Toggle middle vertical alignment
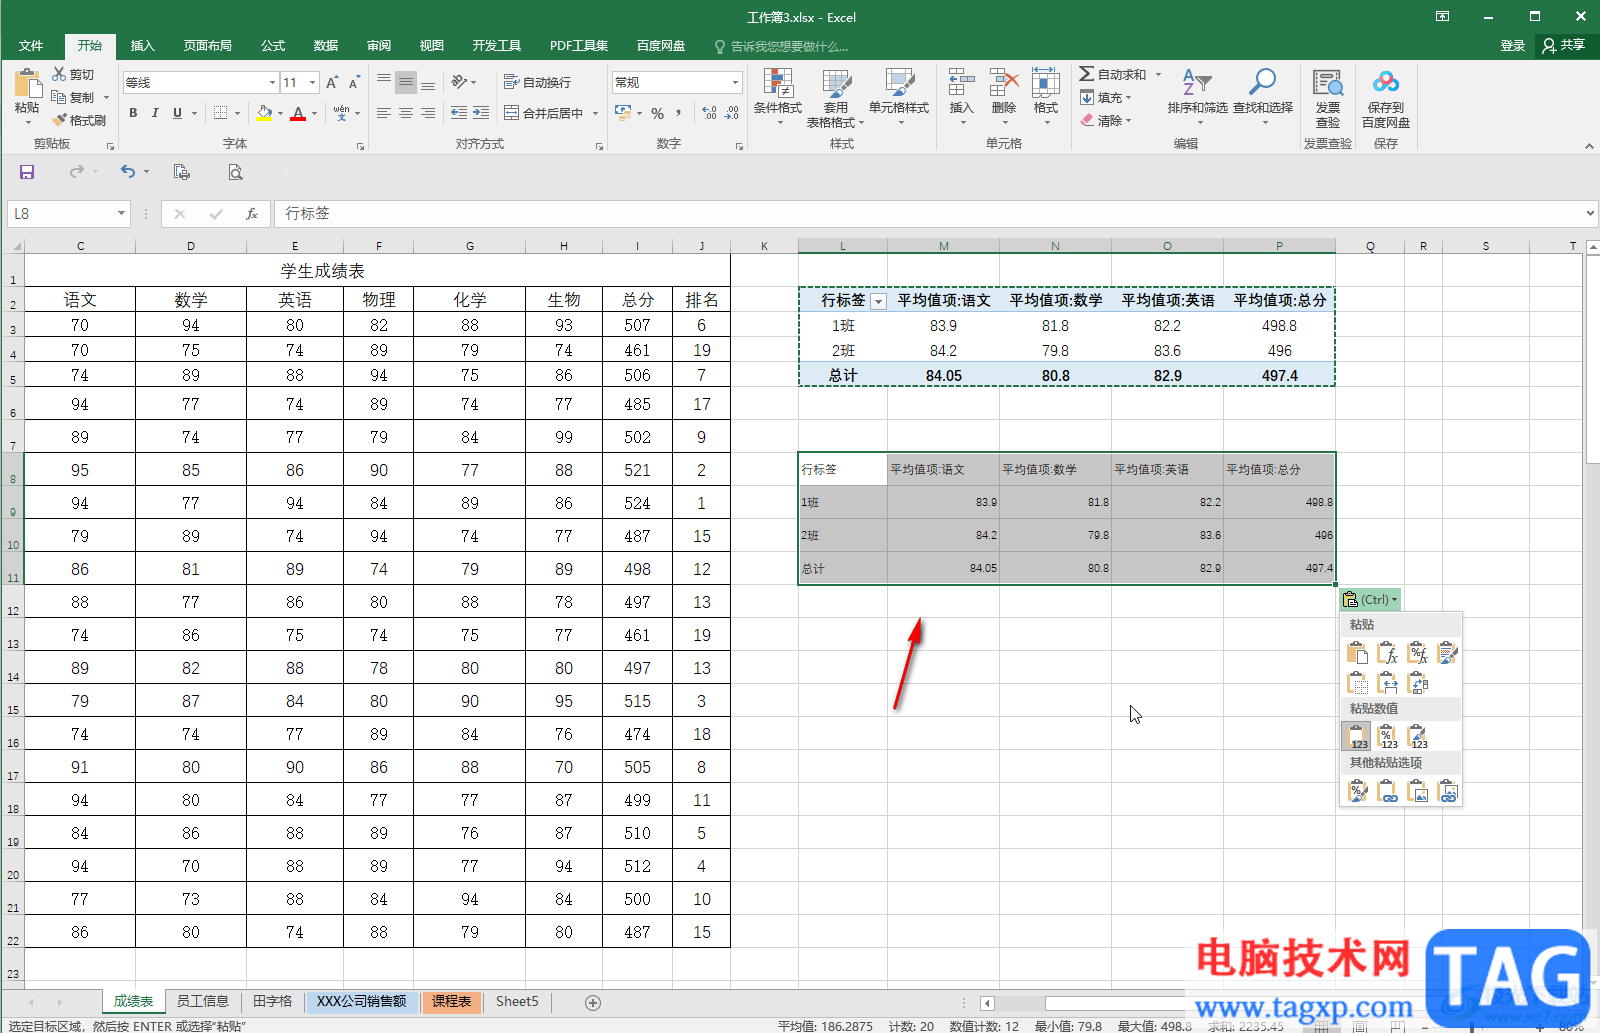The height and width of the screenshot is (1033, 1600). [x=406, y=82]
